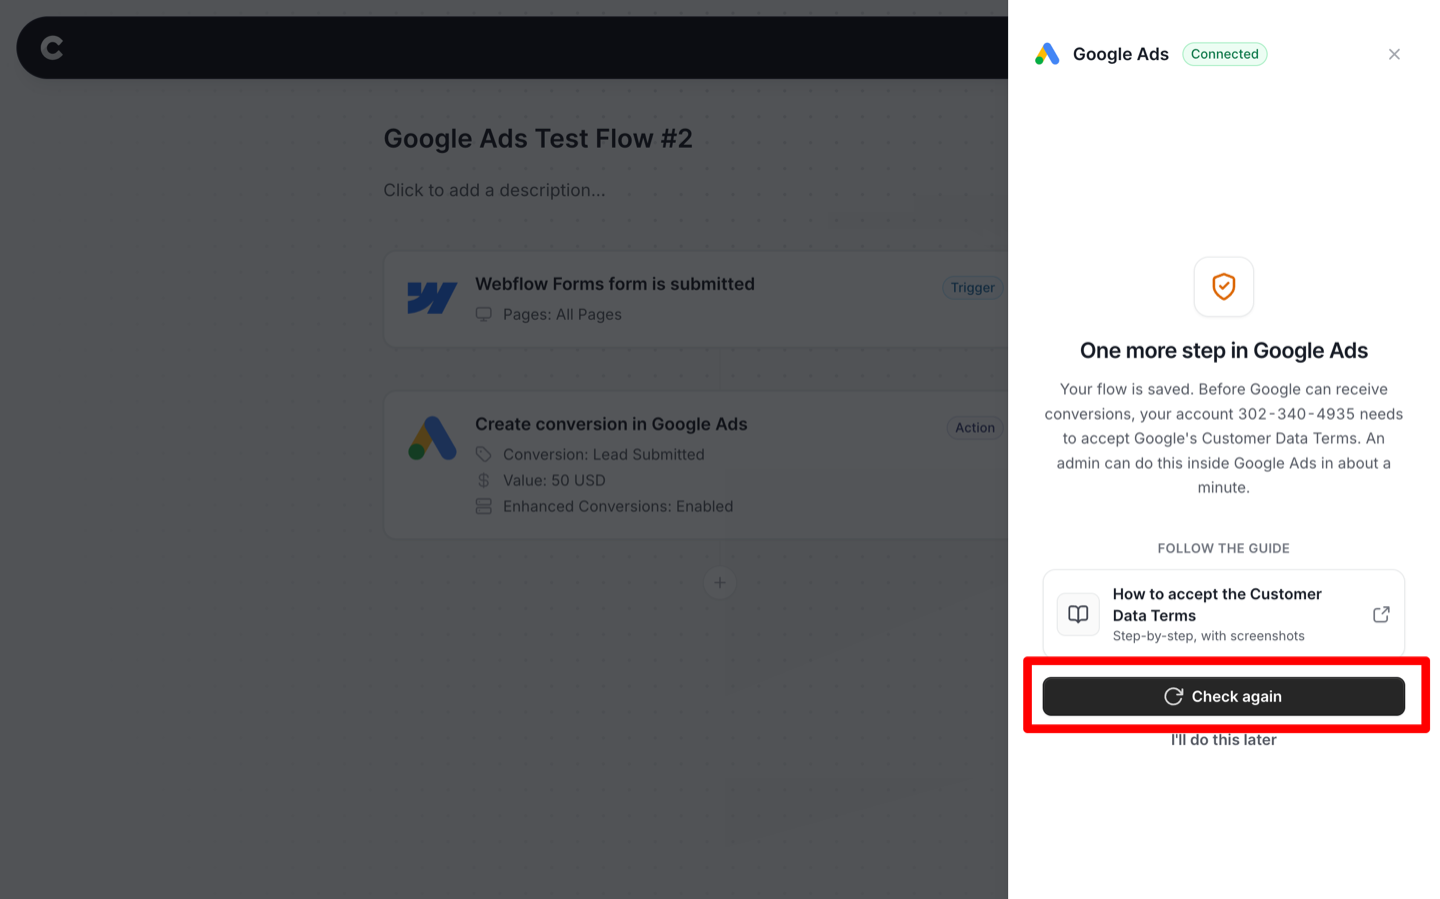Screen dimensions: 1440x899
Task: Click the Google Ads panel title text
Action: point(1120,54)
